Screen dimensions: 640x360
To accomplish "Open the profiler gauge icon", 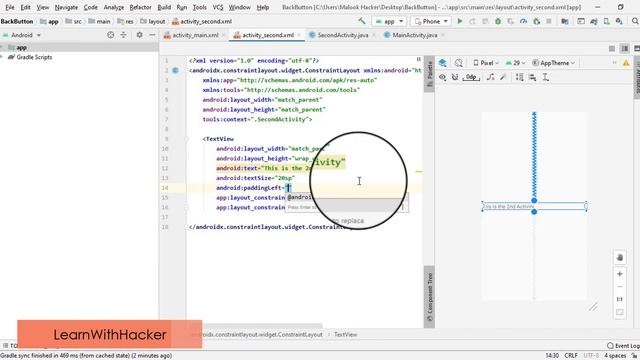I will point(523,21).
